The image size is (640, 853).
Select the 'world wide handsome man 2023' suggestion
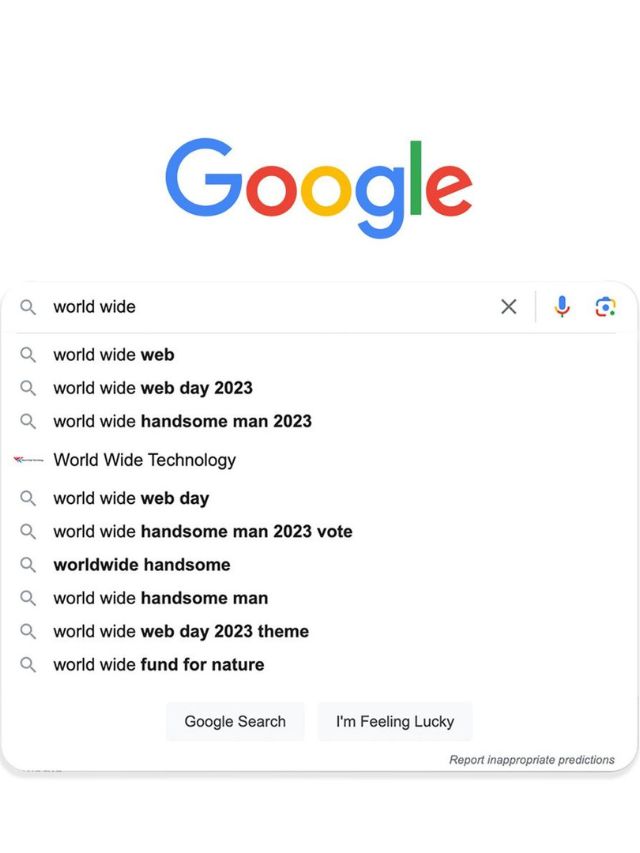[181, 422]
